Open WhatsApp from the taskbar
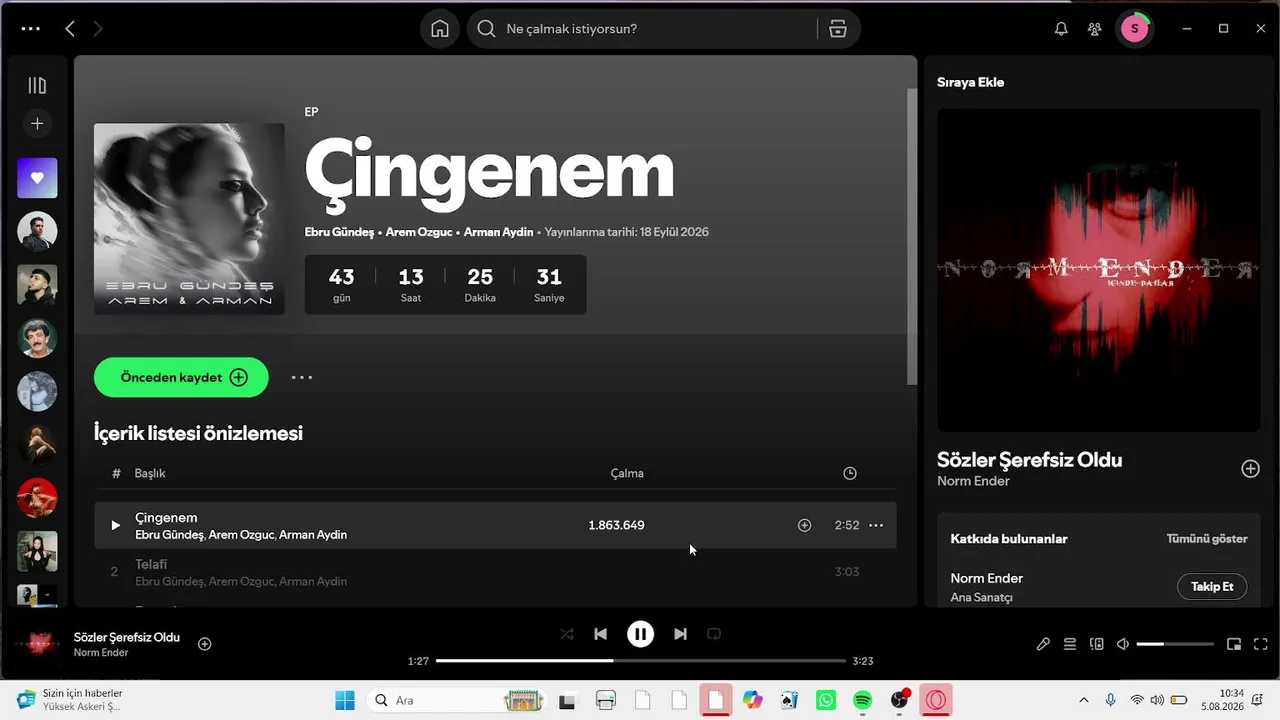The image size is (1280, 720). [826, 700]
